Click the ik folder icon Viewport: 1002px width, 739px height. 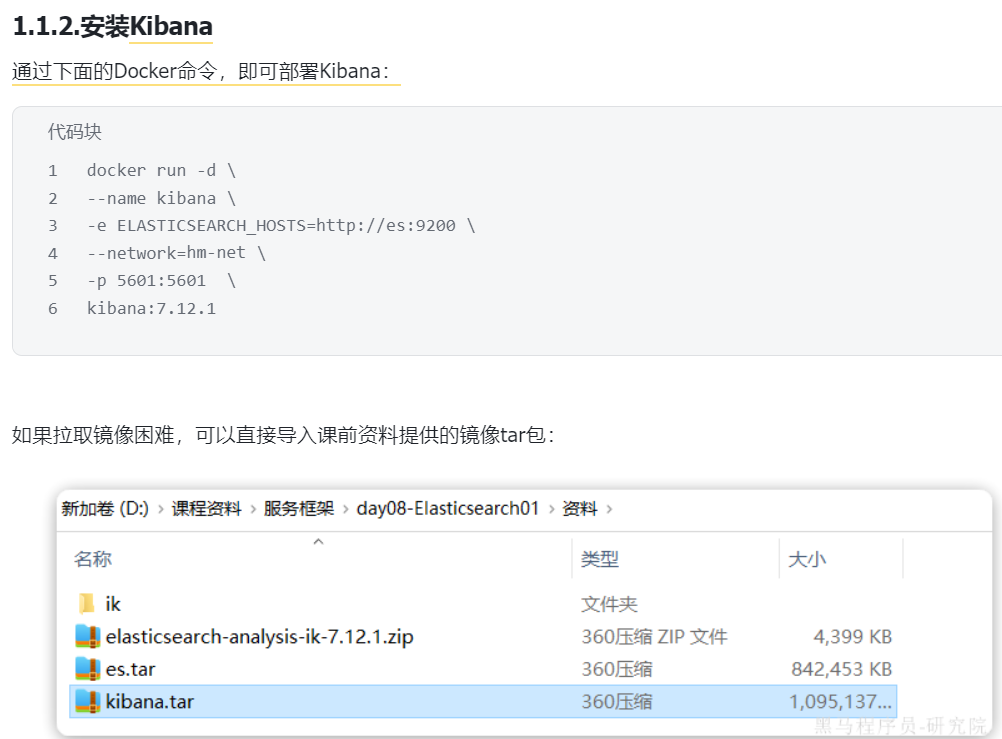pyautogui.click(x=87, y=603)
